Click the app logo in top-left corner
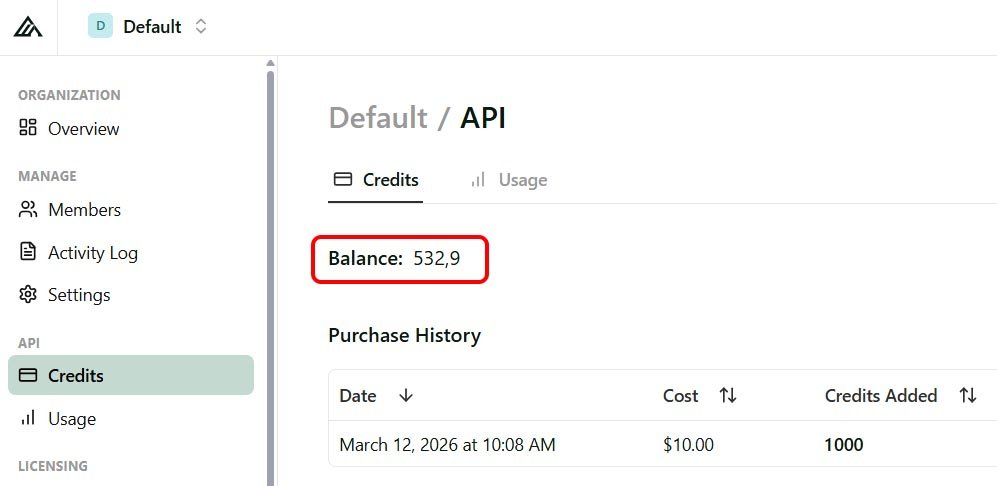Viewport: 997px width, 486px height. (28, 27)
